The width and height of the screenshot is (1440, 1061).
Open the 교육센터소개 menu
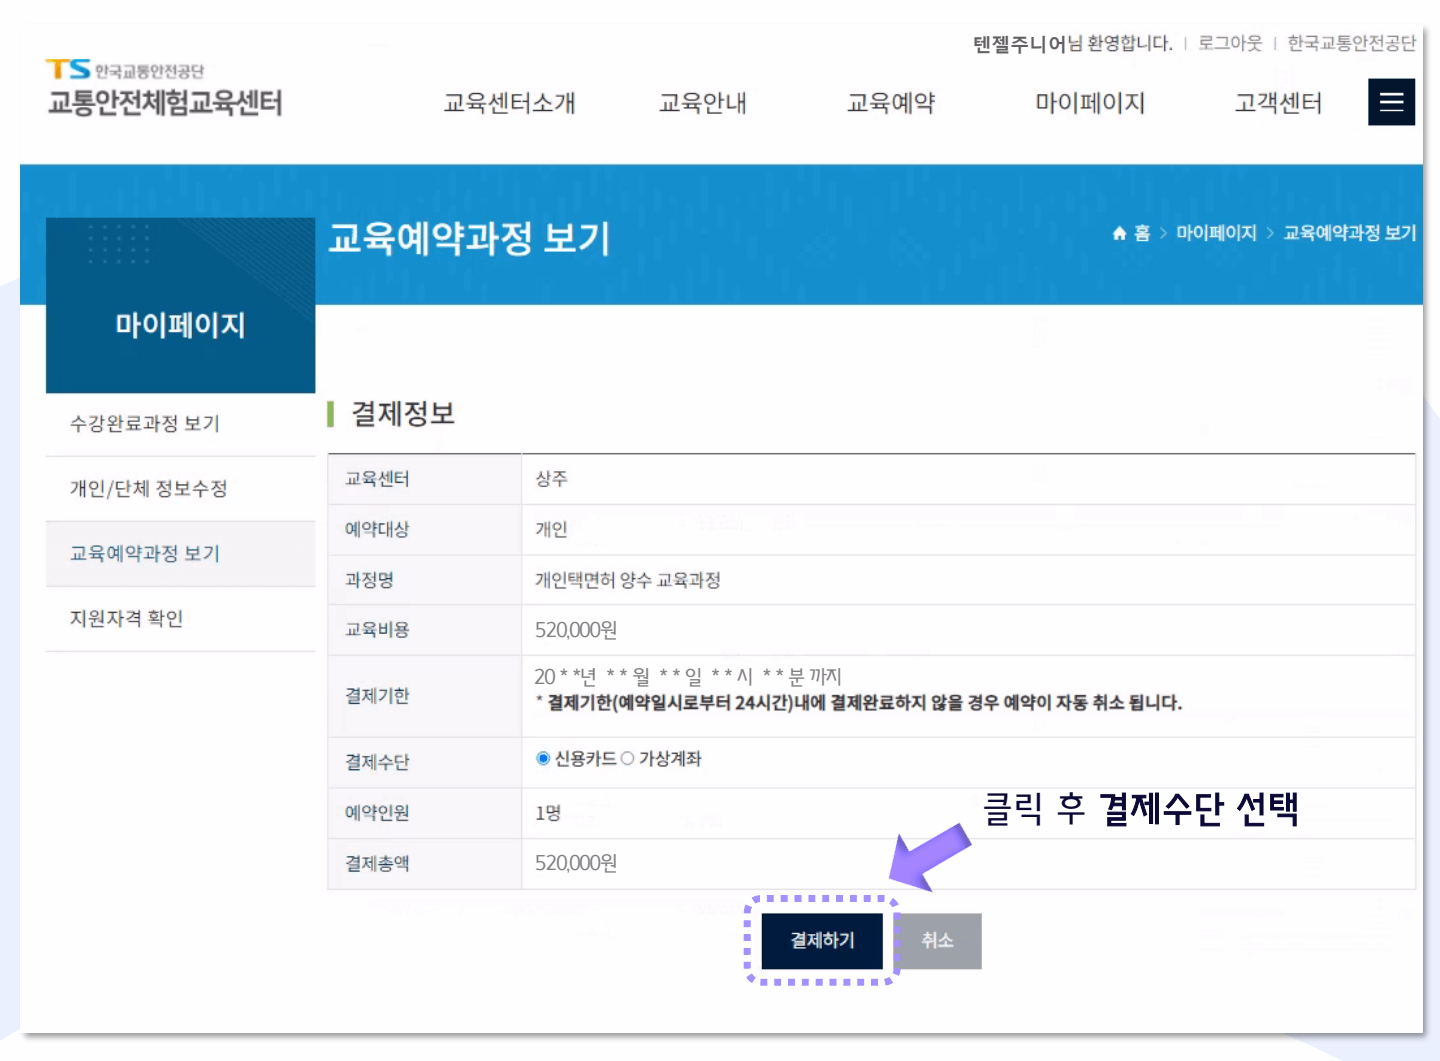509,103
